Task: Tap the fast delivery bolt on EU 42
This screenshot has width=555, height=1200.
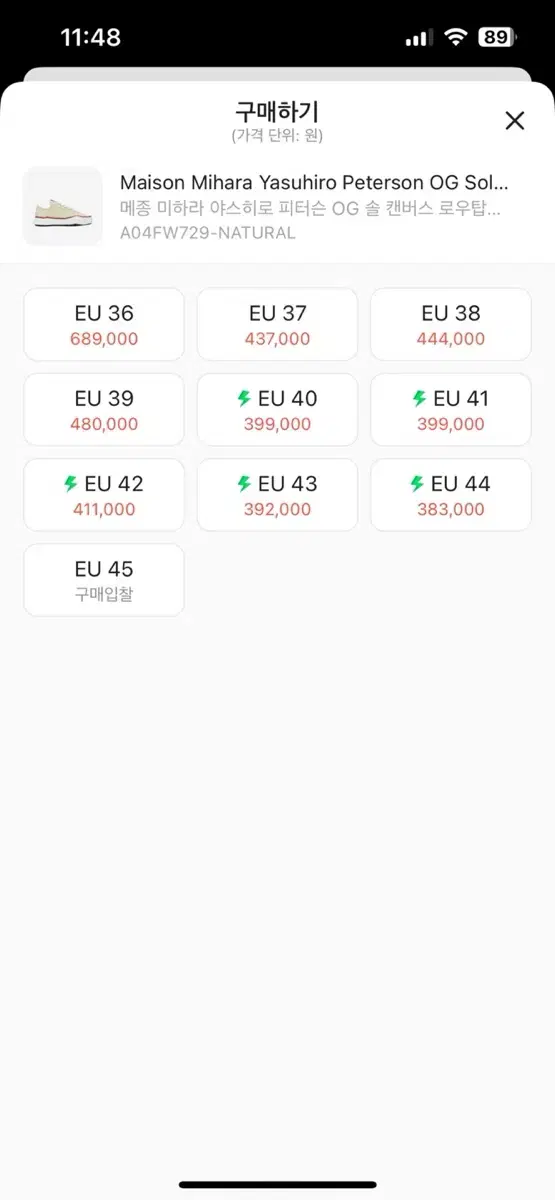Action: (70, 484)
